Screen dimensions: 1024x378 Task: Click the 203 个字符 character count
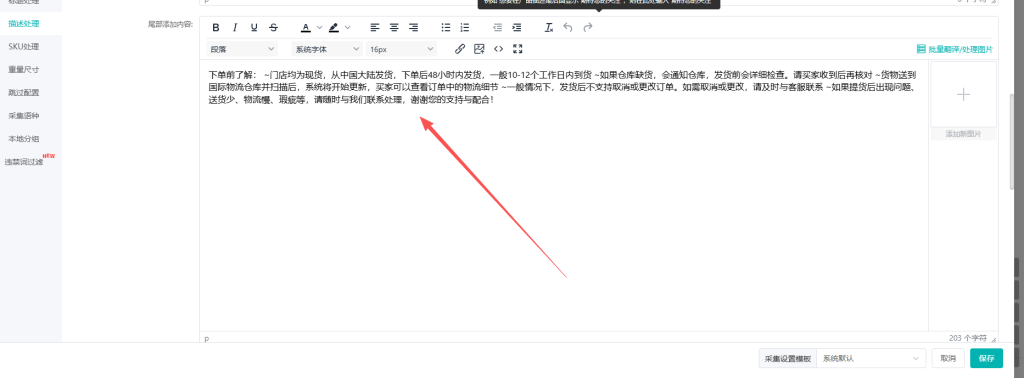coord(968,338)
